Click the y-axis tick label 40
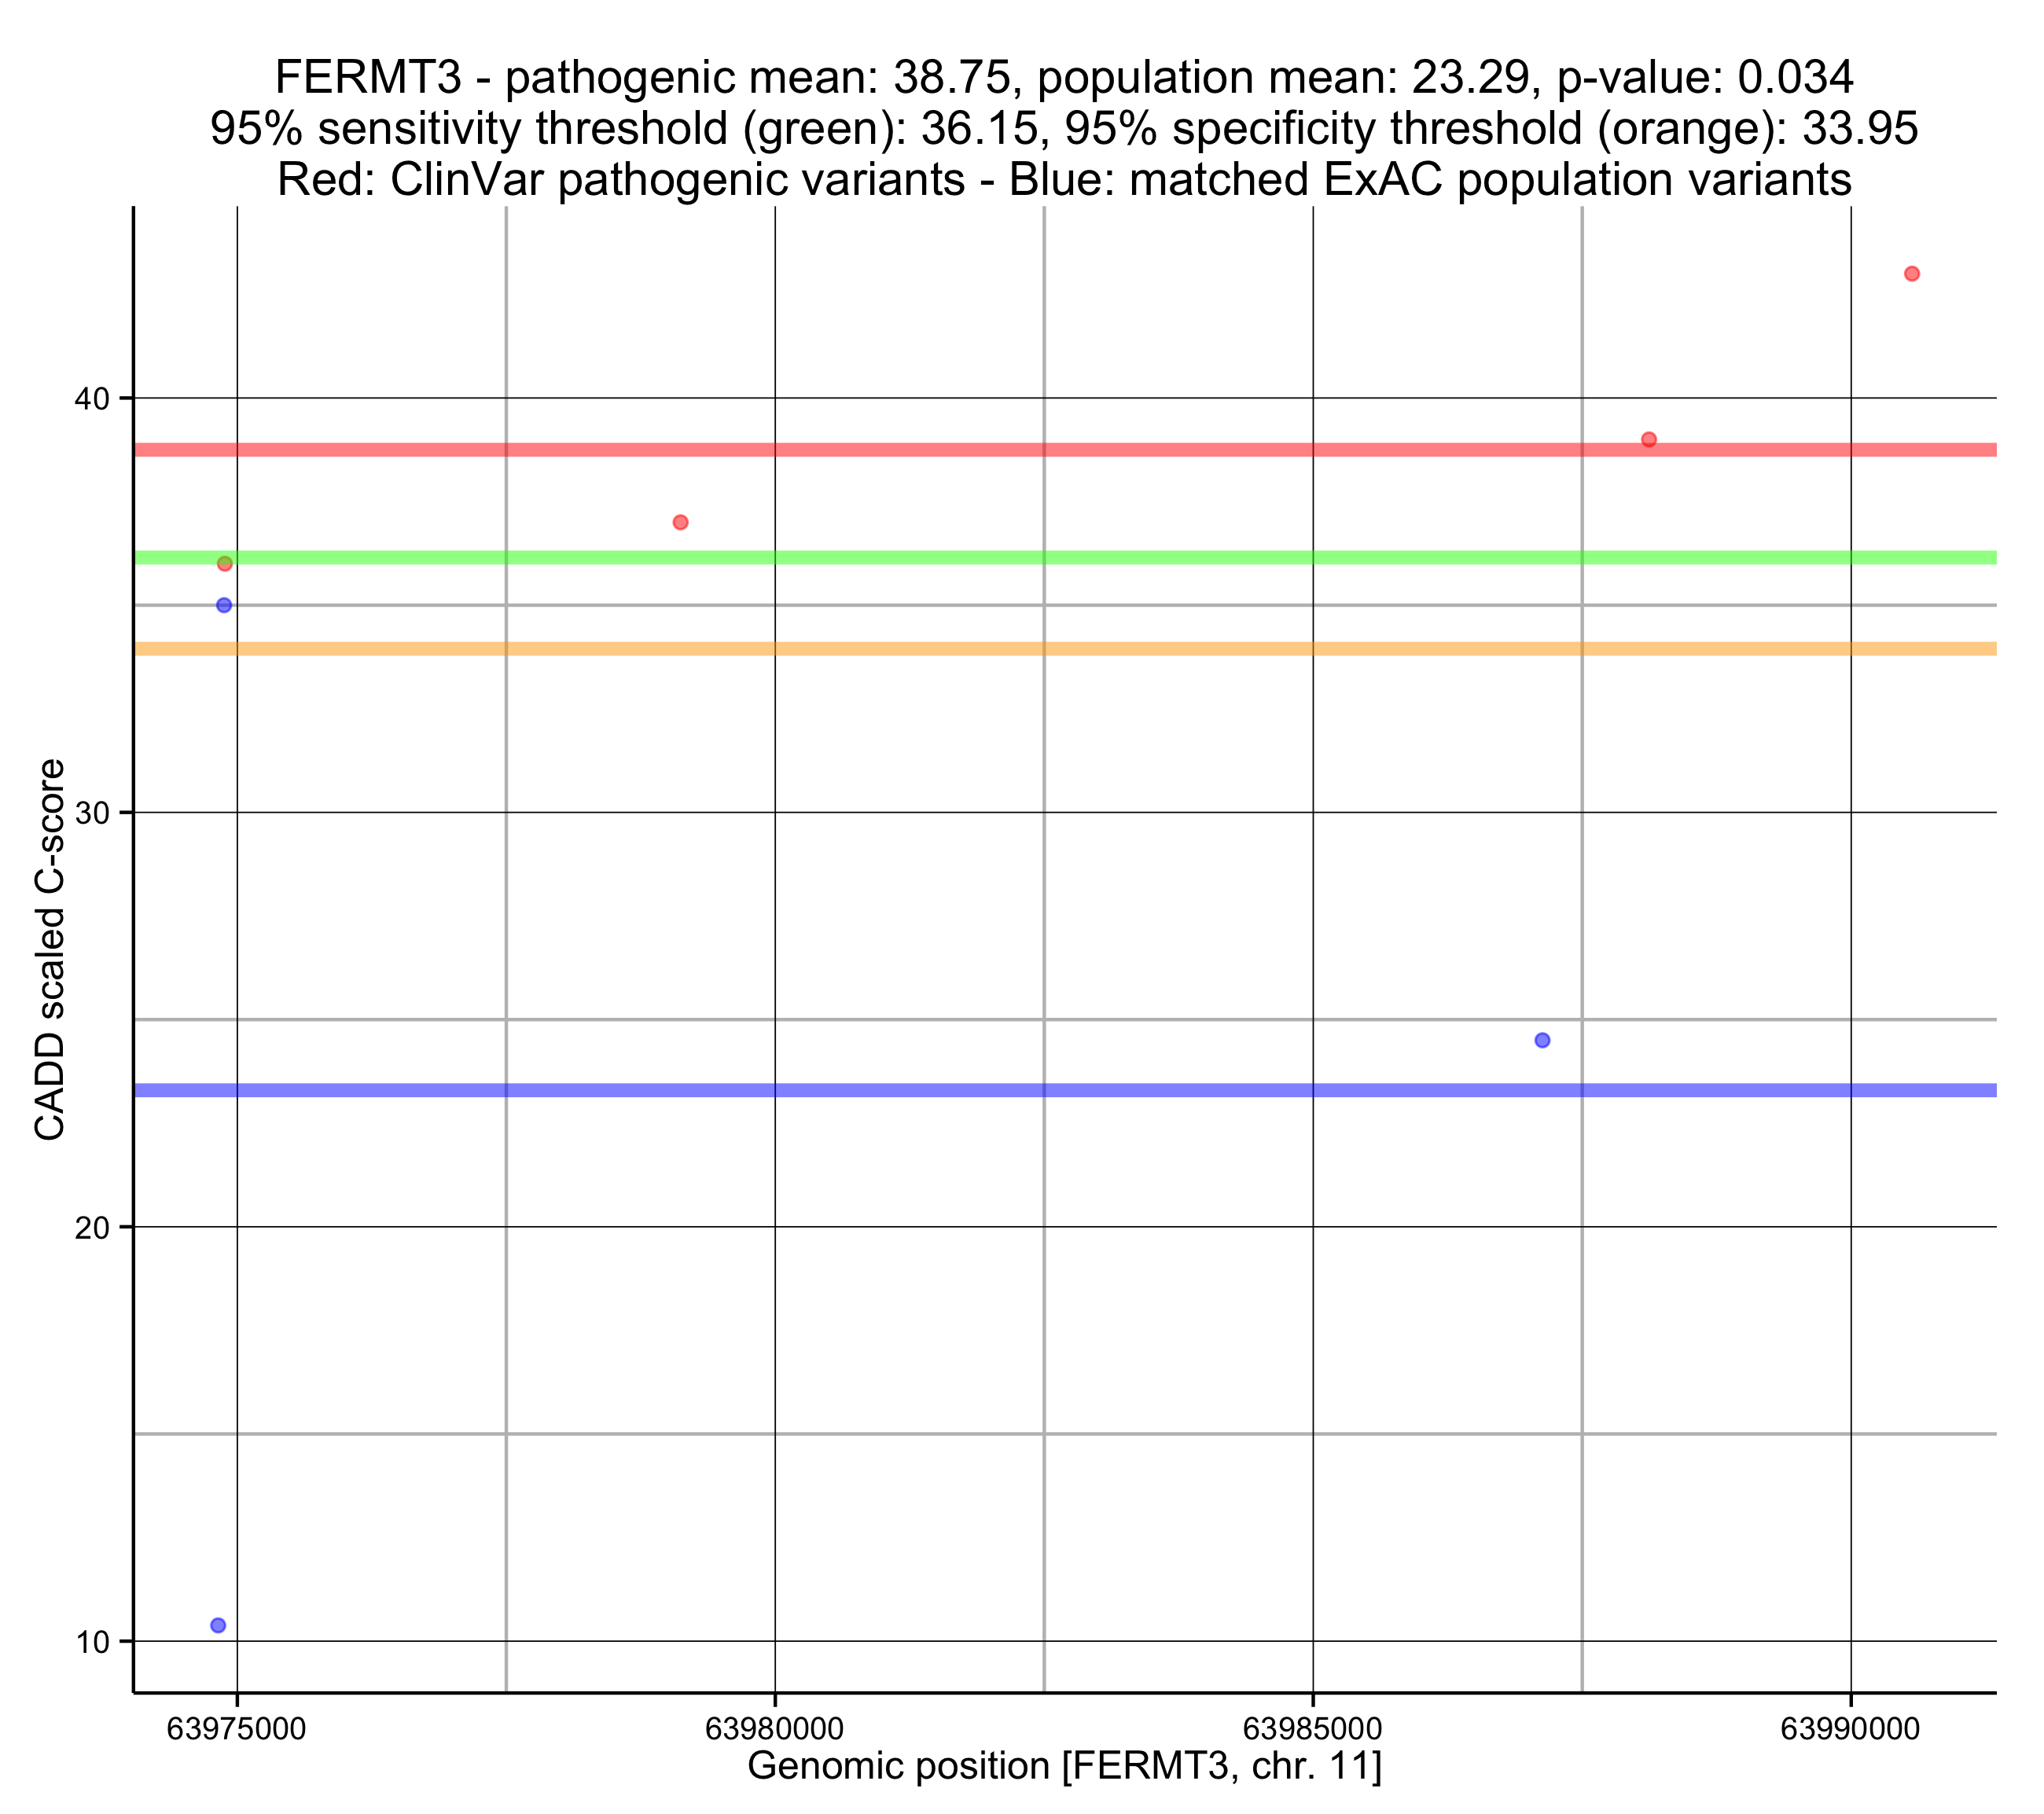2044x1814 pixels. 91,399
